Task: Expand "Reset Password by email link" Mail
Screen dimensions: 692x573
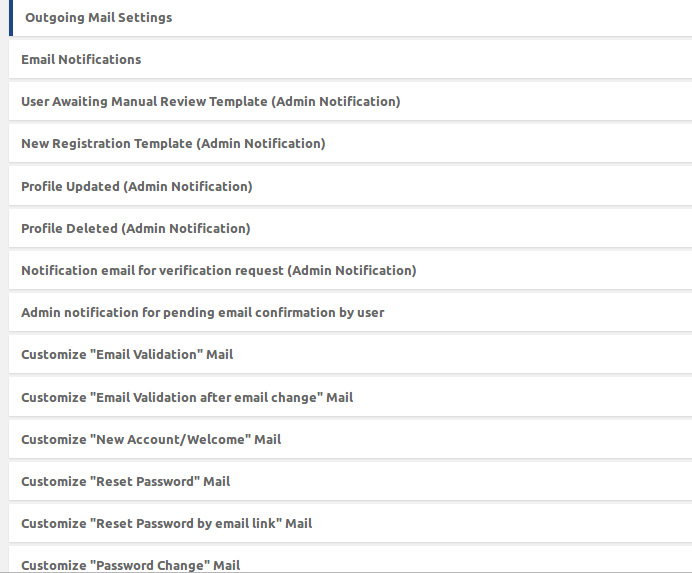Action: pyautogui.click(x=166, y=524)
